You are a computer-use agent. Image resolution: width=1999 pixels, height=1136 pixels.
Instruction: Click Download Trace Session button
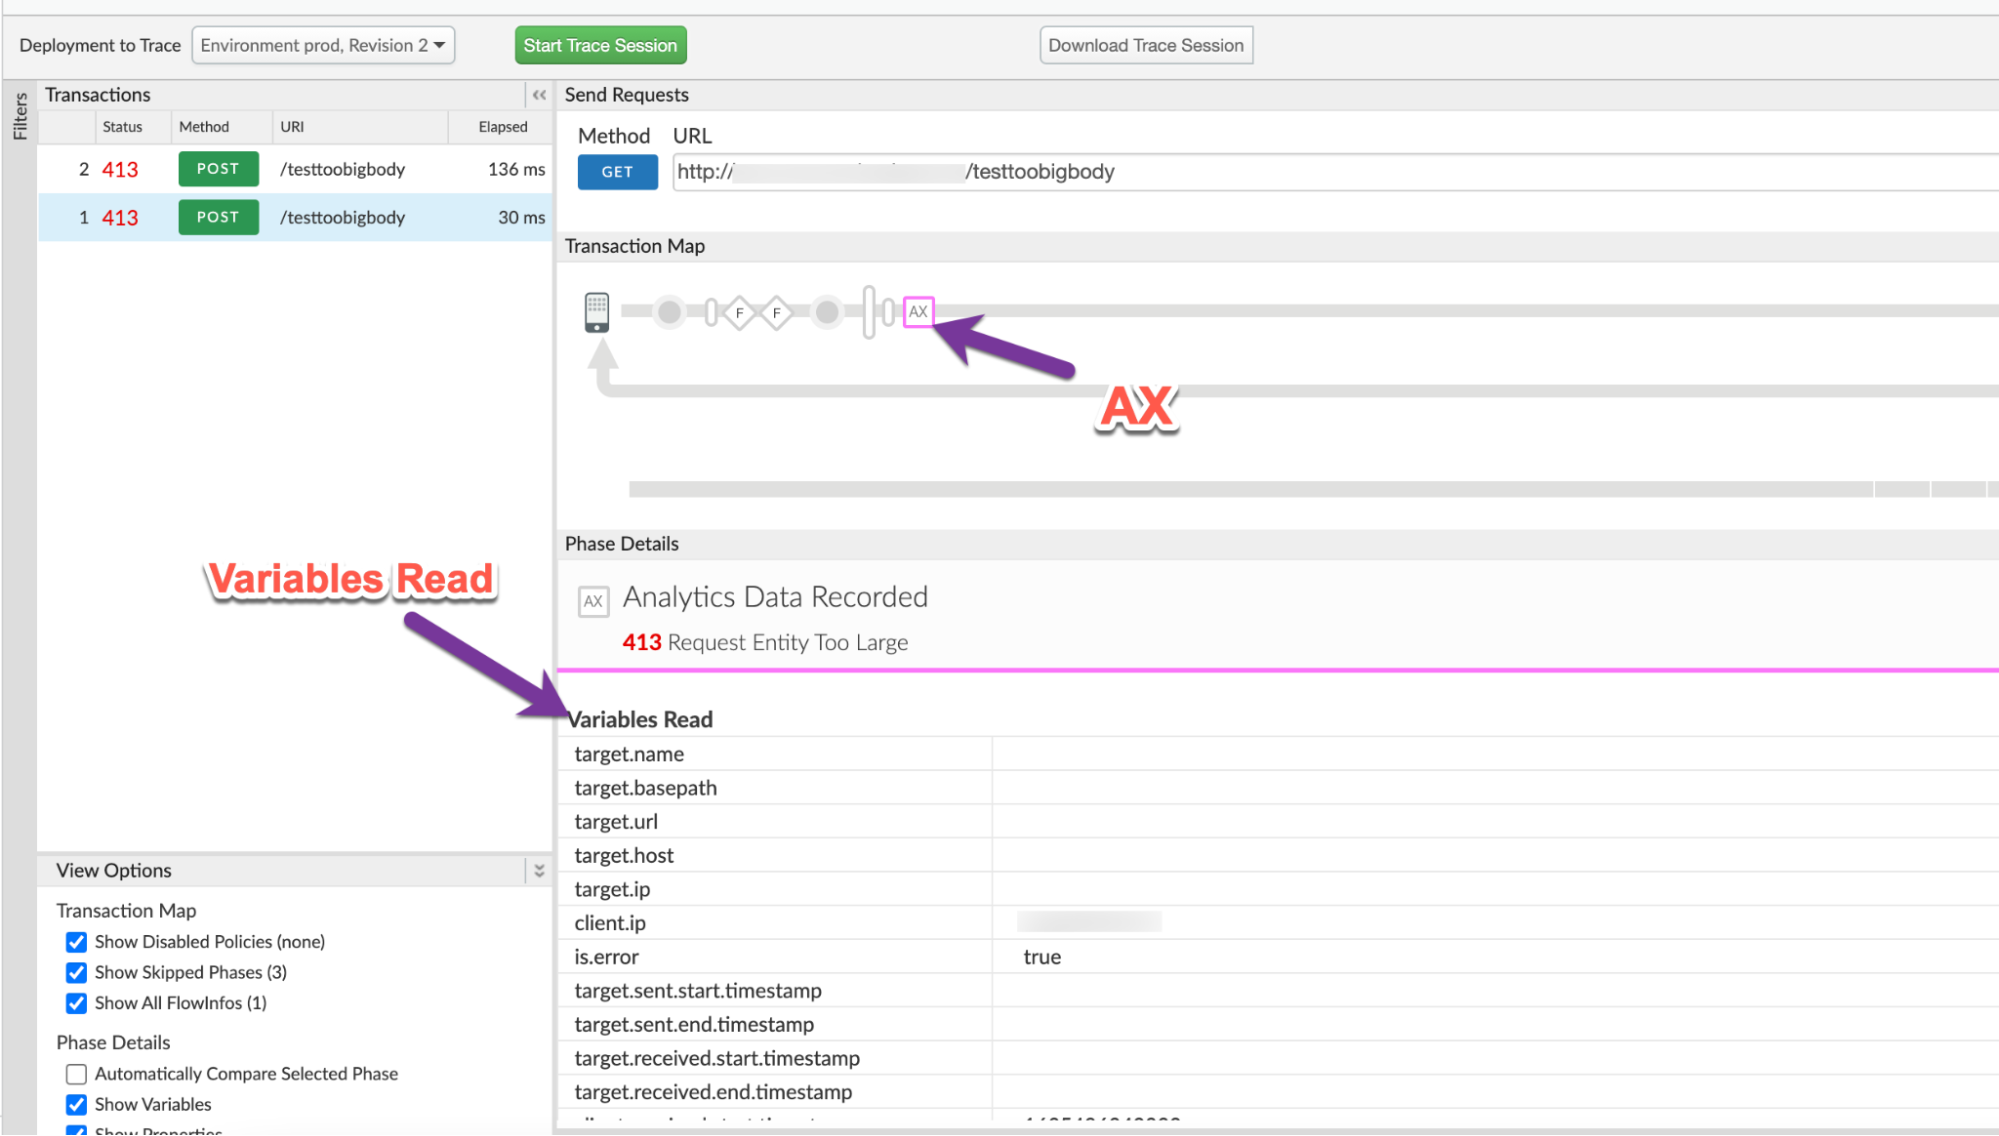[1145, 45]
